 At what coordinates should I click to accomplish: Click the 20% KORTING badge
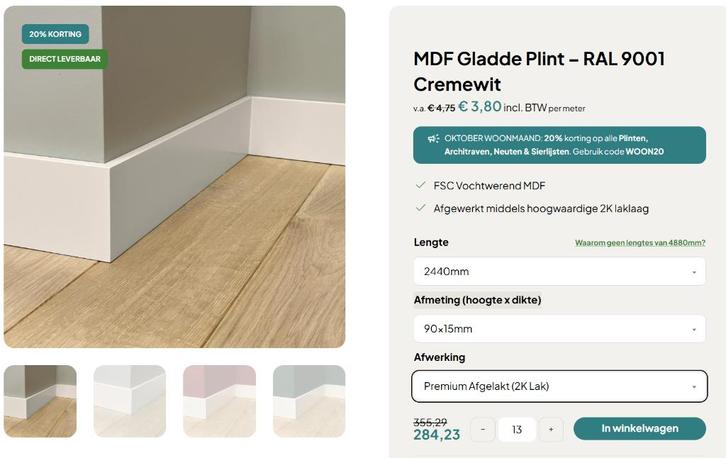(x=55, y=34)
